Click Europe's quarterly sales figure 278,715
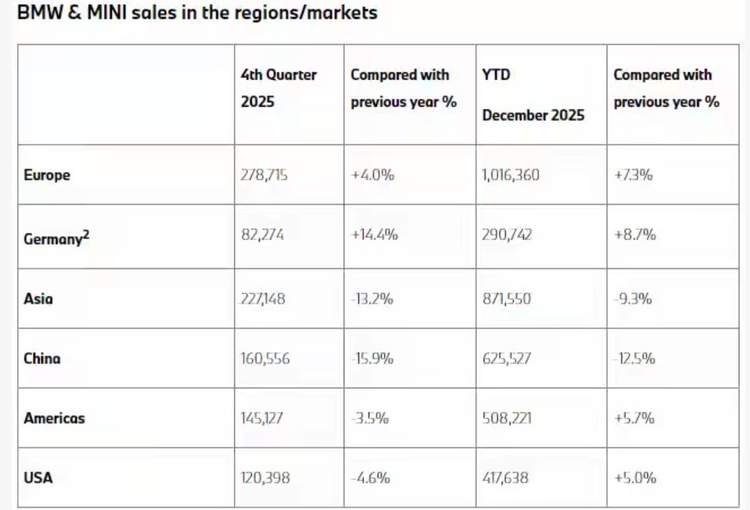Image resolution: width=750 pixels, height=510 pixels. 266,175
